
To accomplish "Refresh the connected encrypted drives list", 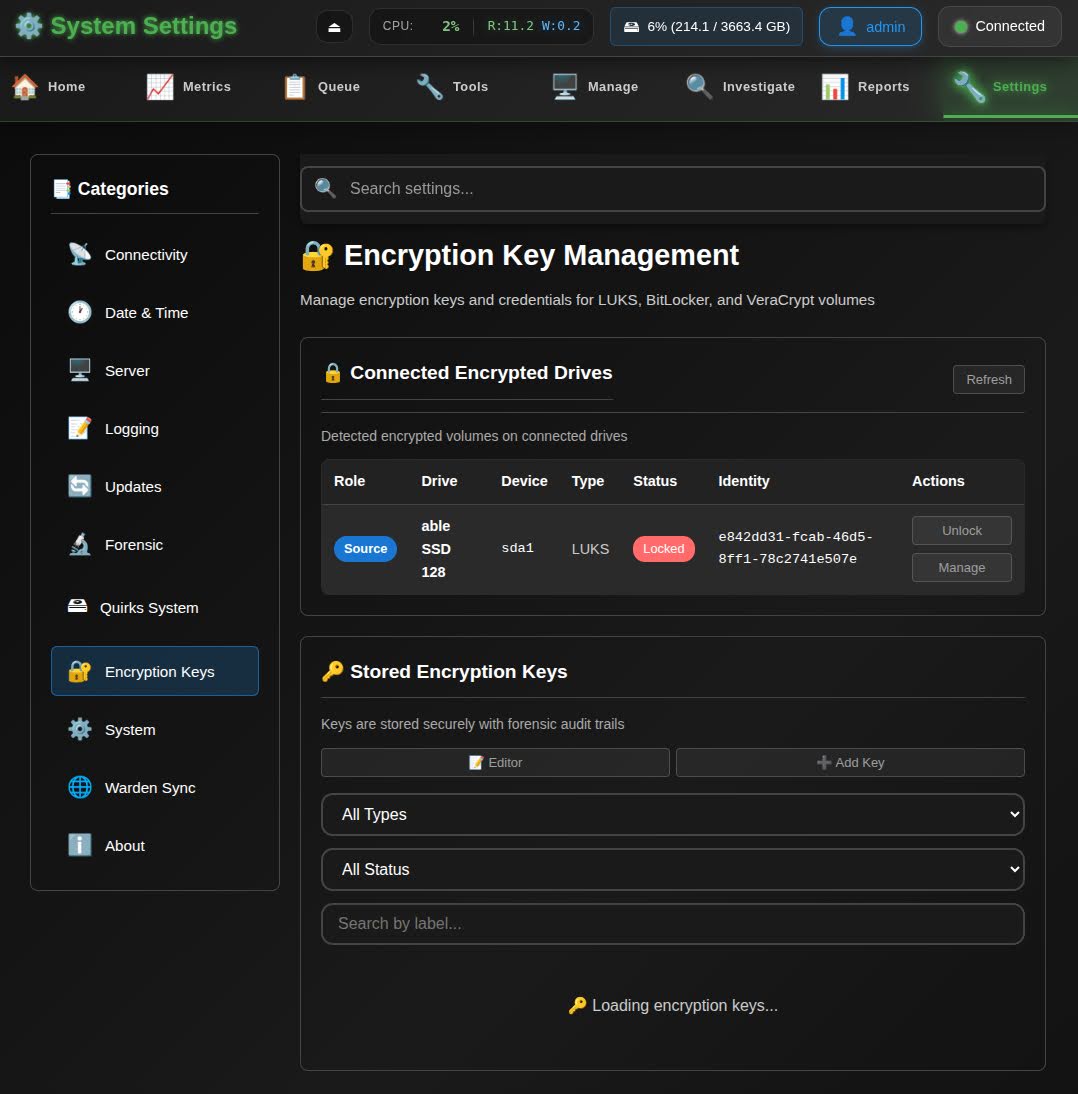I will pos(989,380).
